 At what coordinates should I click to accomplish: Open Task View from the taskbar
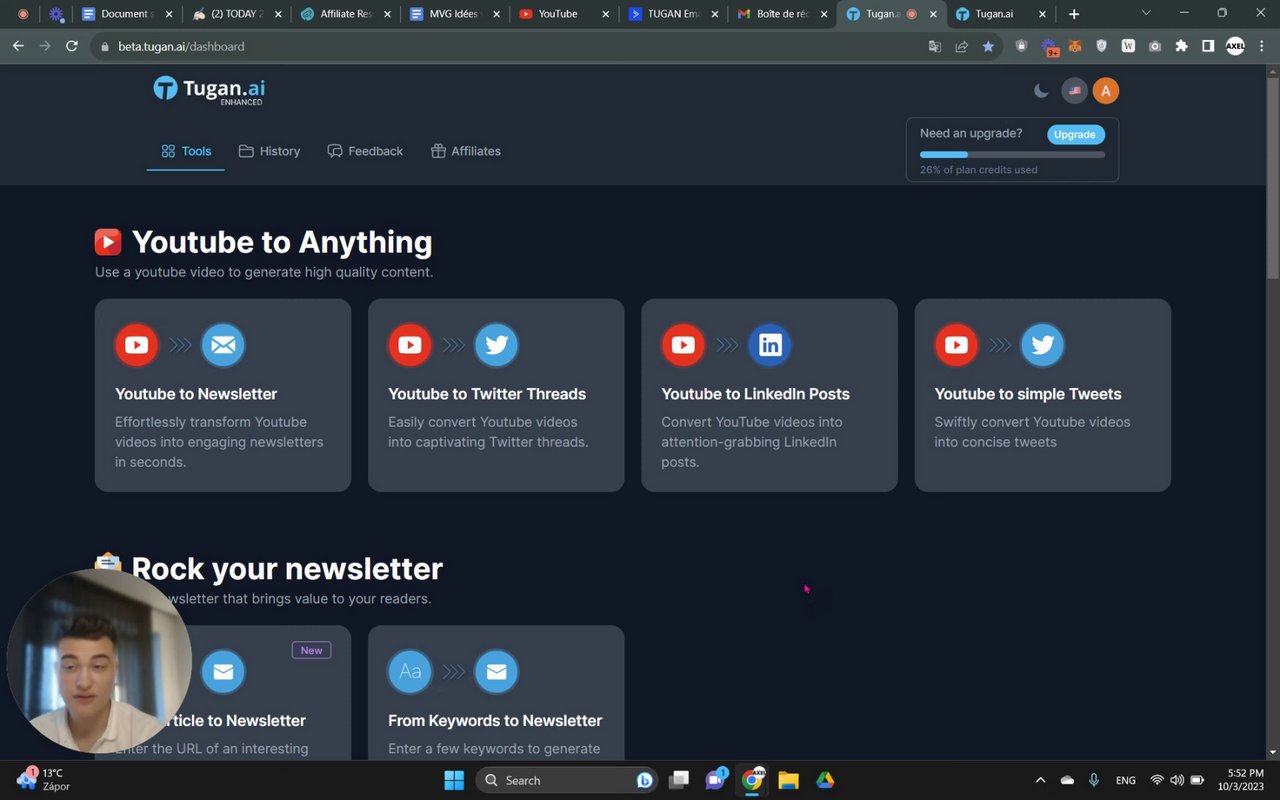click(679, 780)
